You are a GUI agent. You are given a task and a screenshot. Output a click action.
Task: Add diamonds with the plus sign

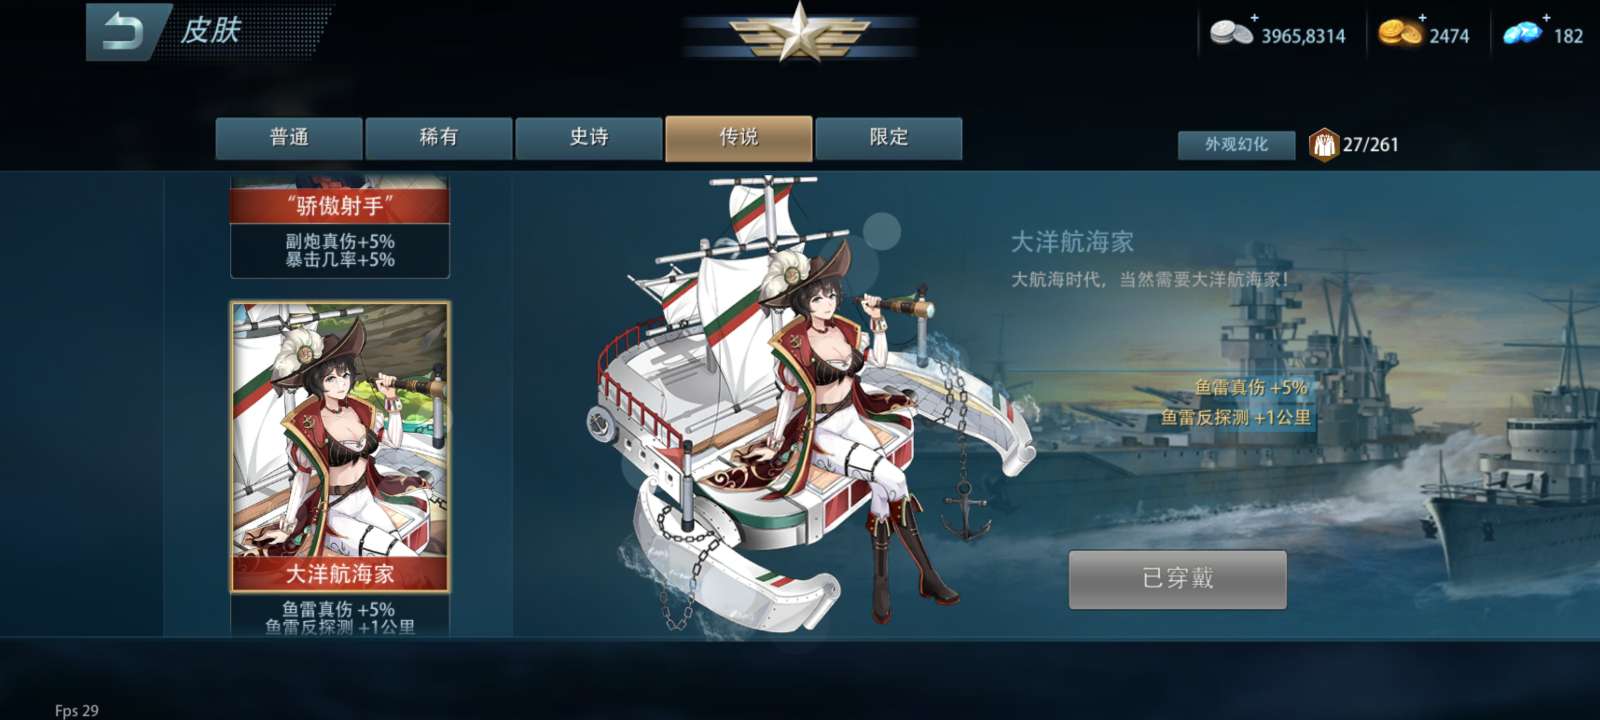pos(1545,17)
